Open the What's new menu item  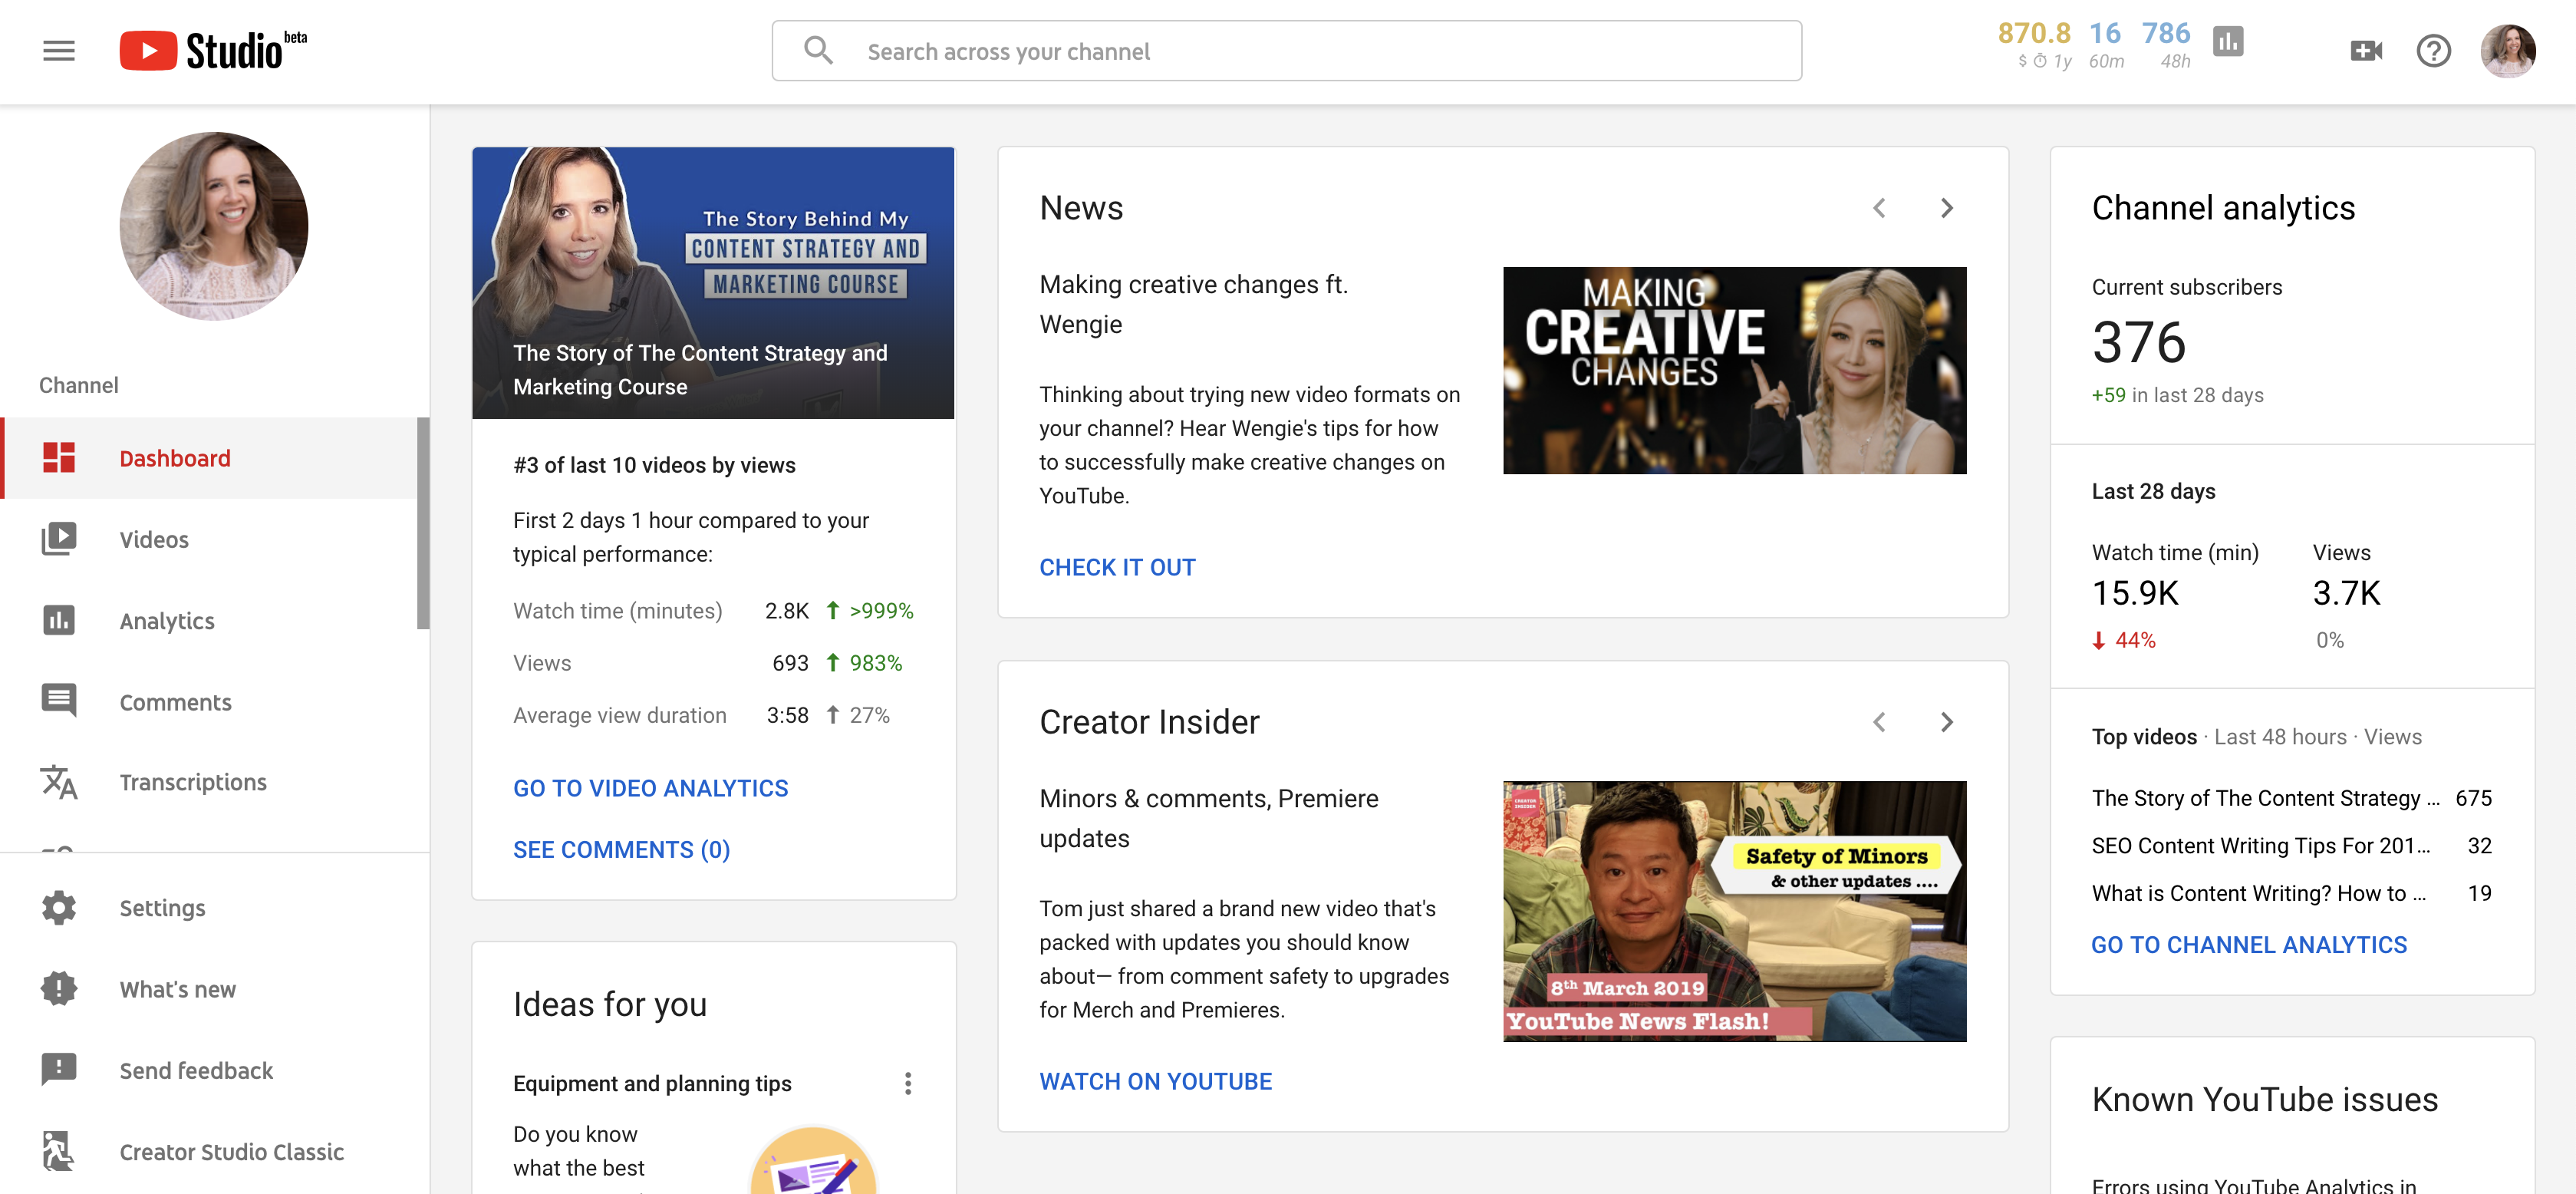tap(214, 989)
